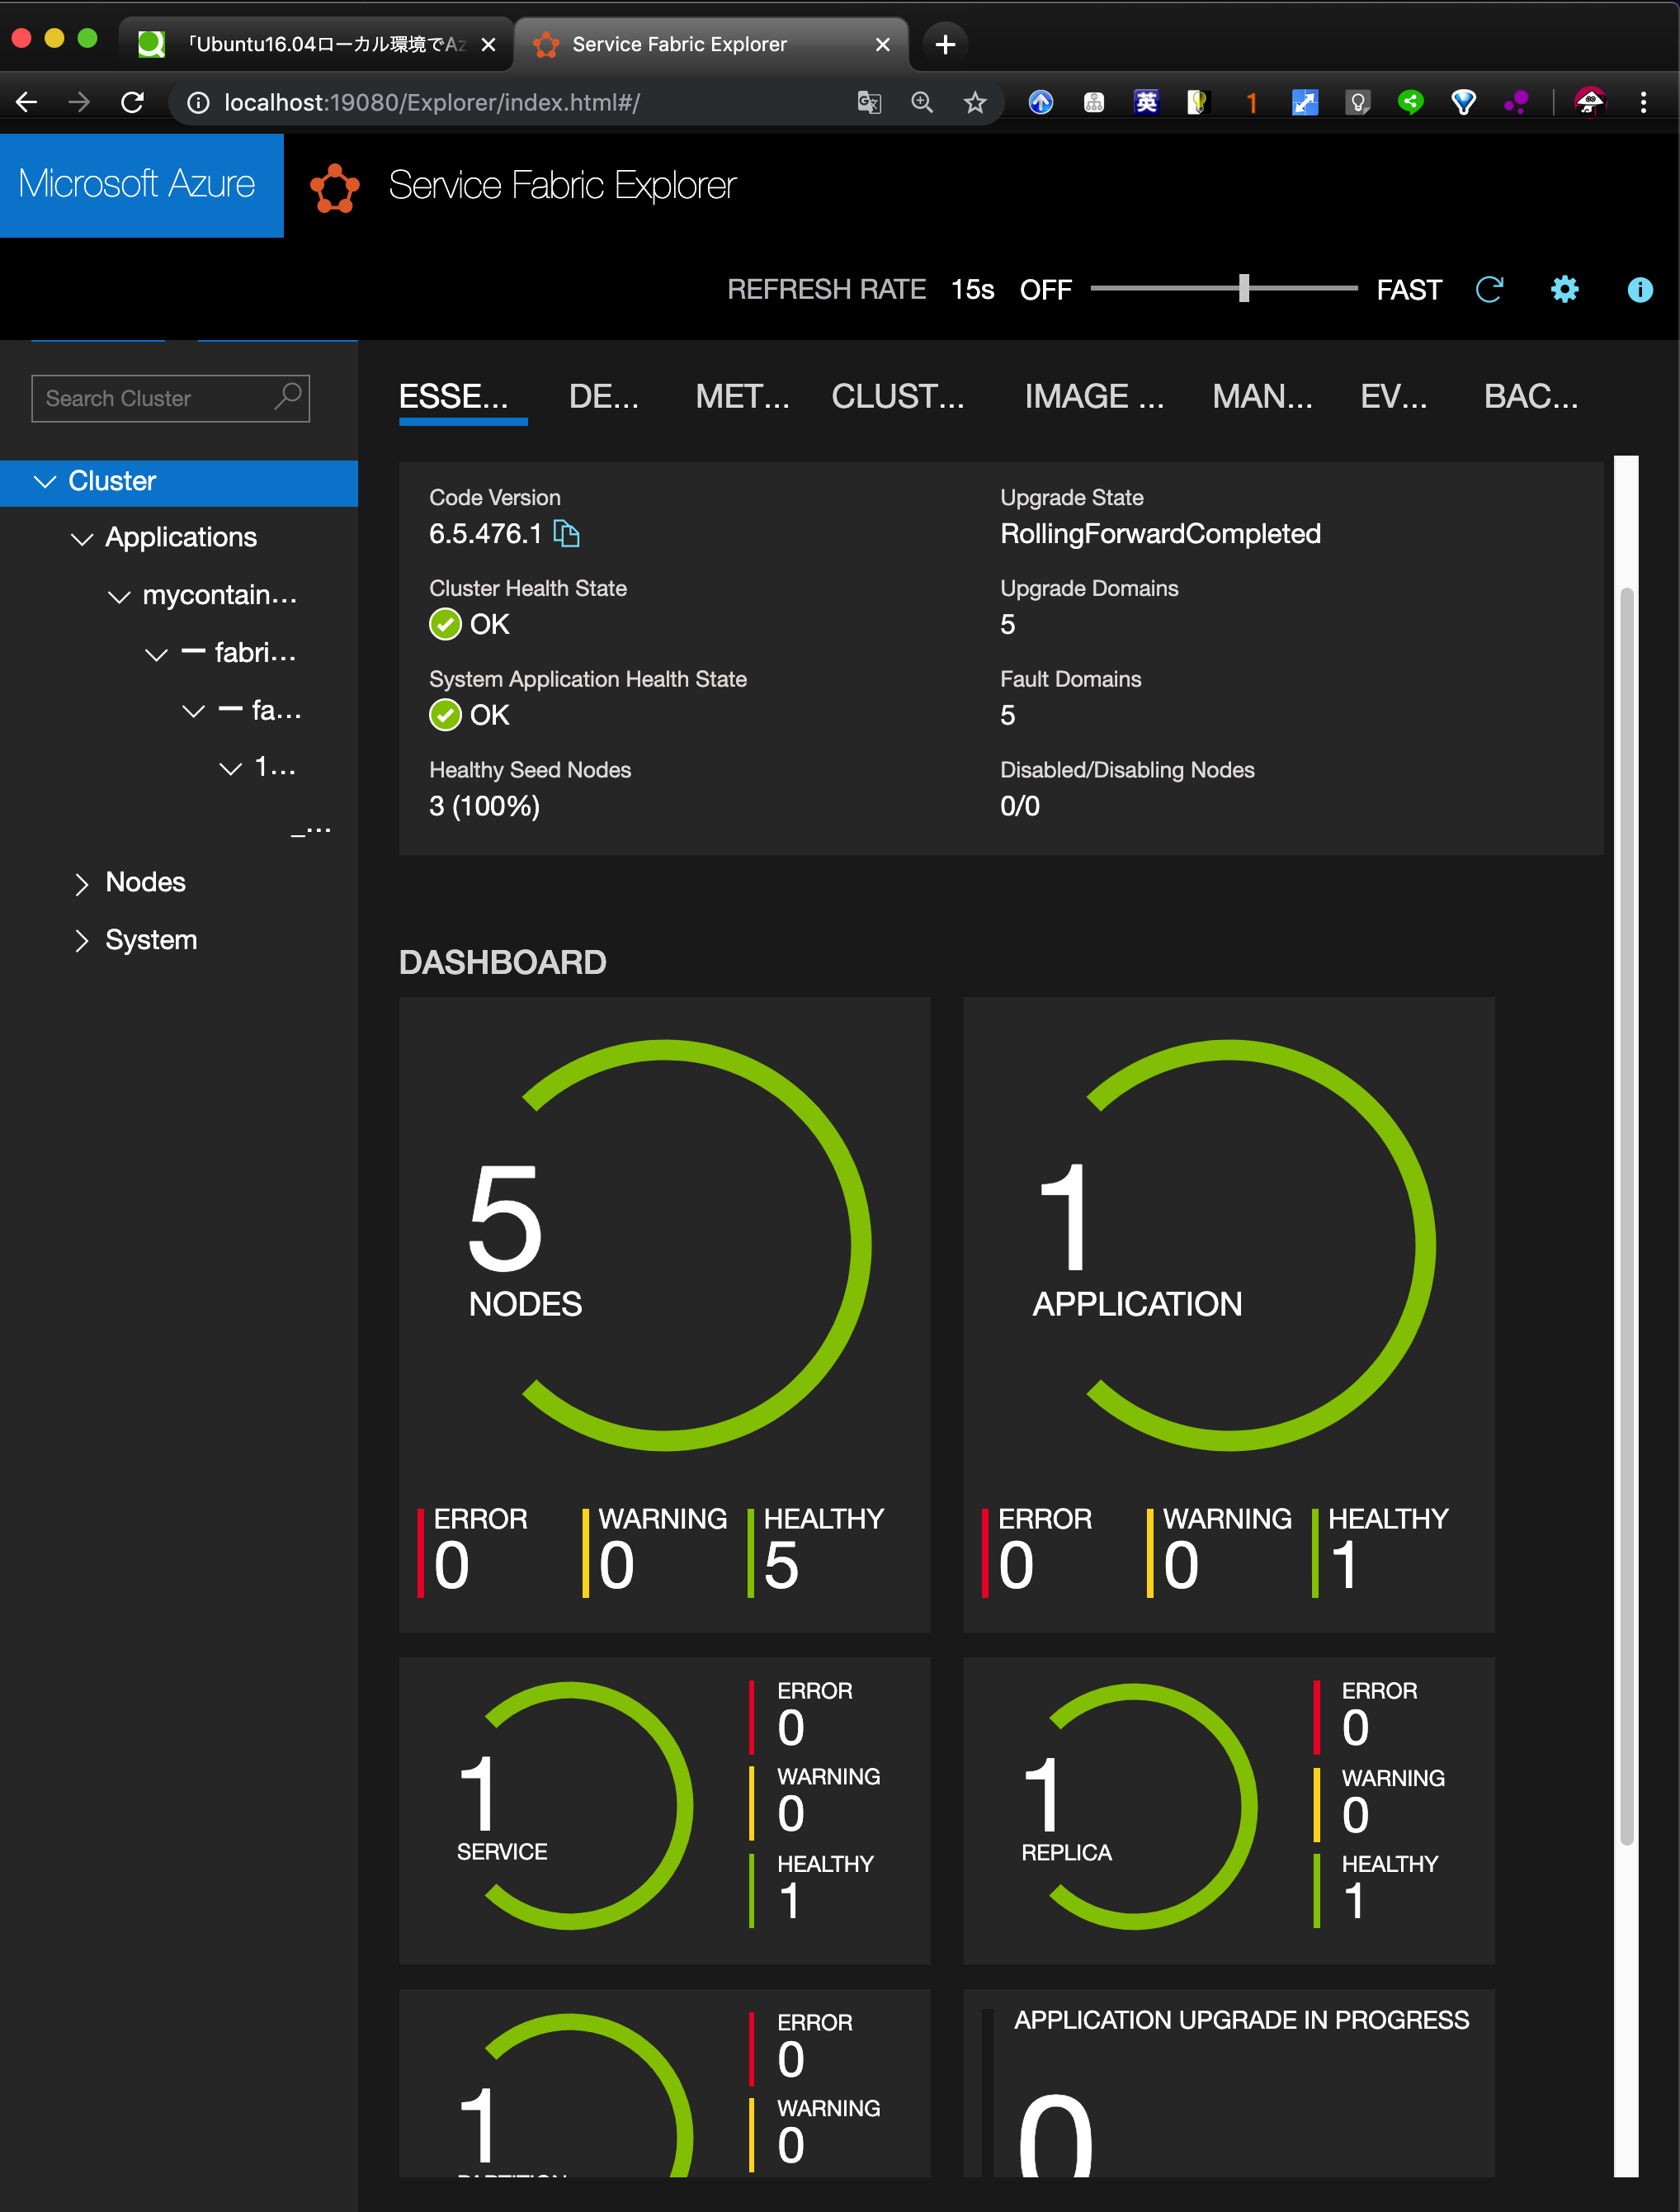Screen dimensions: 1680x2212
Task: Click the green share extension icon
Action: coord(1410,102)
